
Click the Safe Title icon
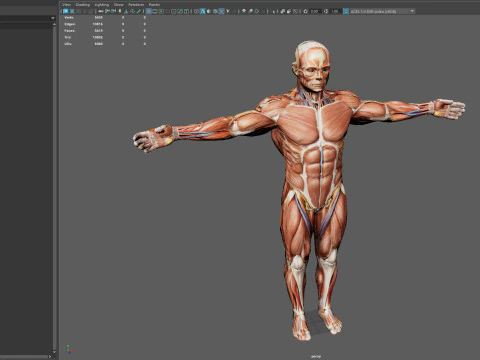click(x=186, y=11)
